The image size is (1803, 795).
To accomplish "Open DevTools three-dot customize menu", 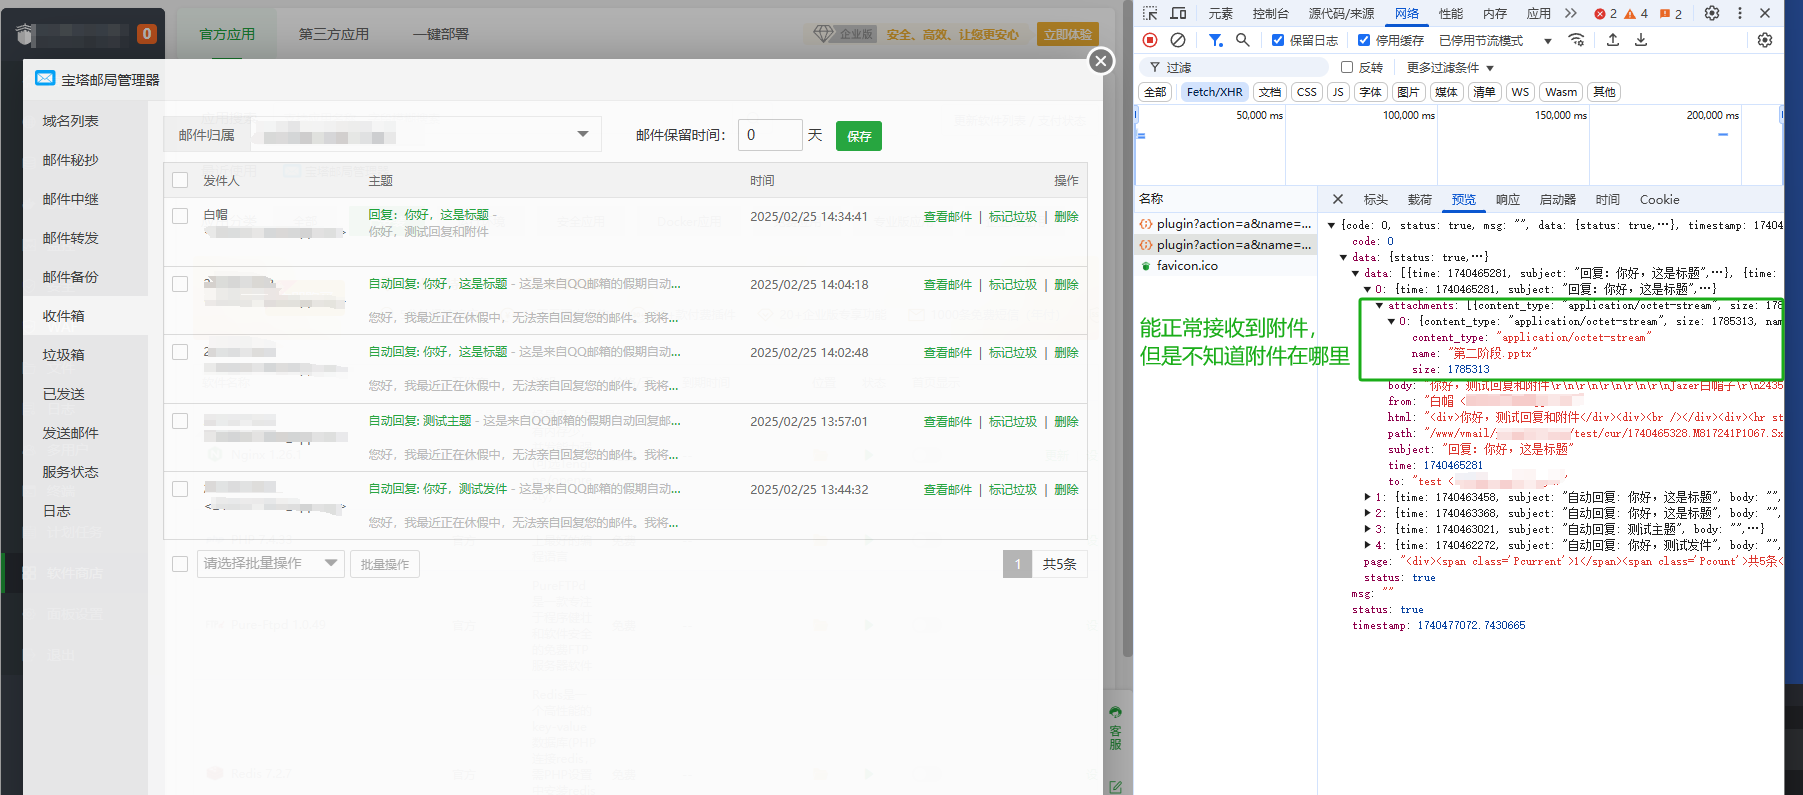I will pyautogui.click(x=1739, y=13).
